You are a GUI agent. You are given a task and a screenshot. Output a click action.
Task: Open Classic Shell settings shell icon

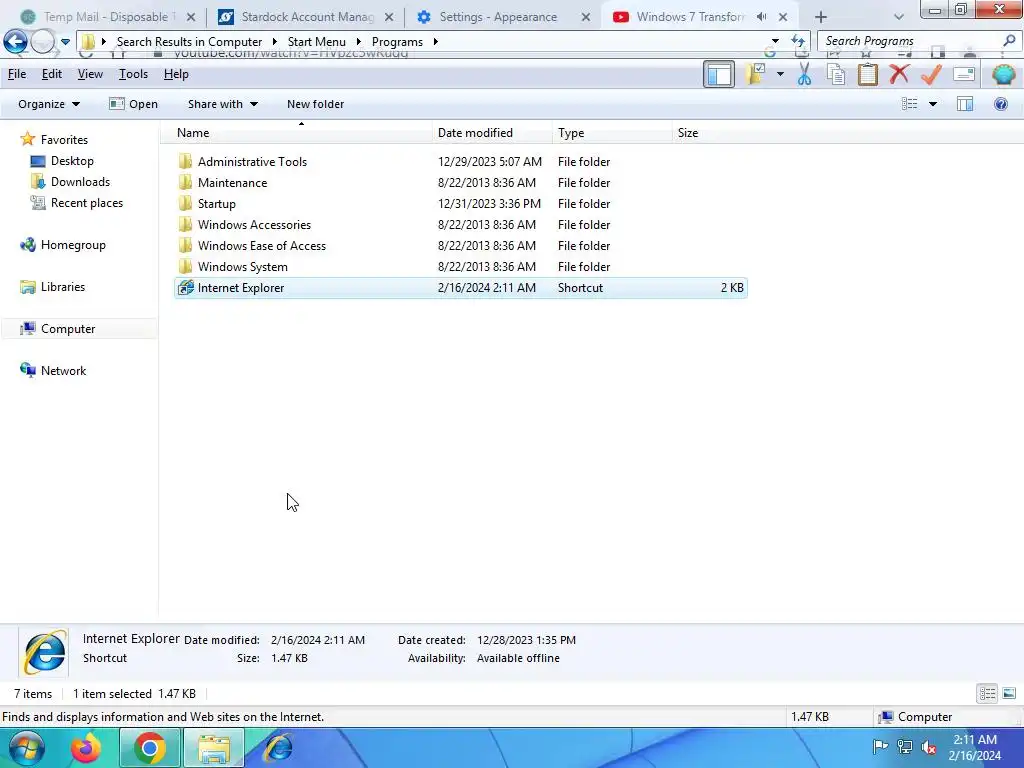1003,74
